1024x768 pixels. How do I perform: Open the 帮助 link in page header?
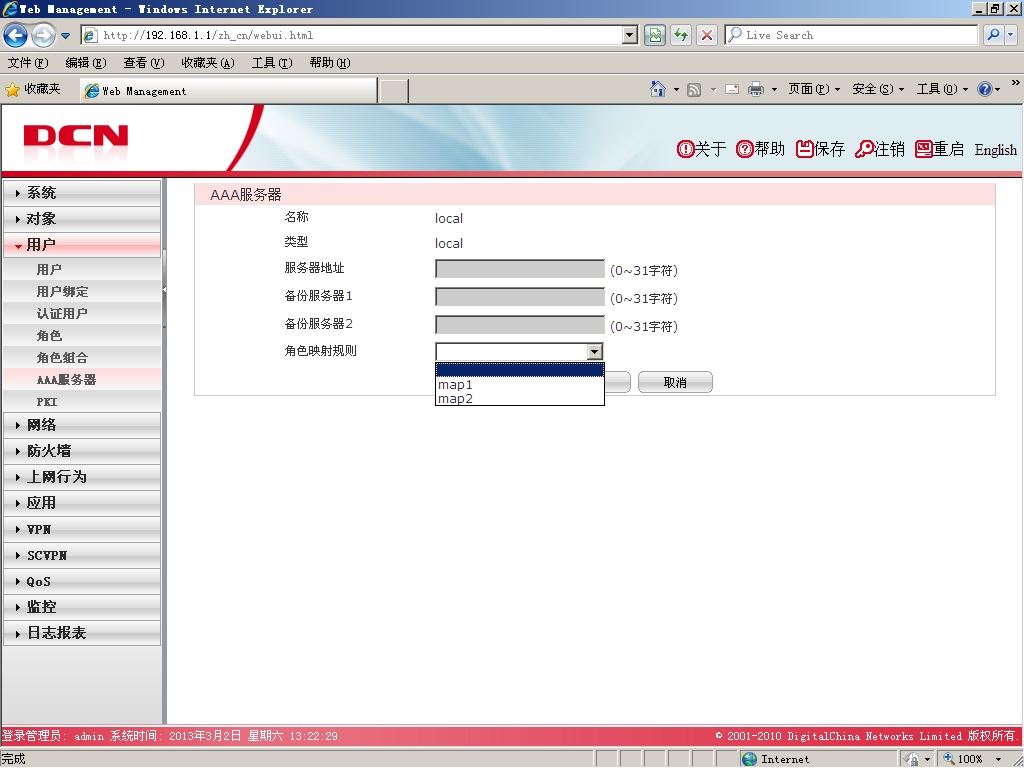(760, 150)
